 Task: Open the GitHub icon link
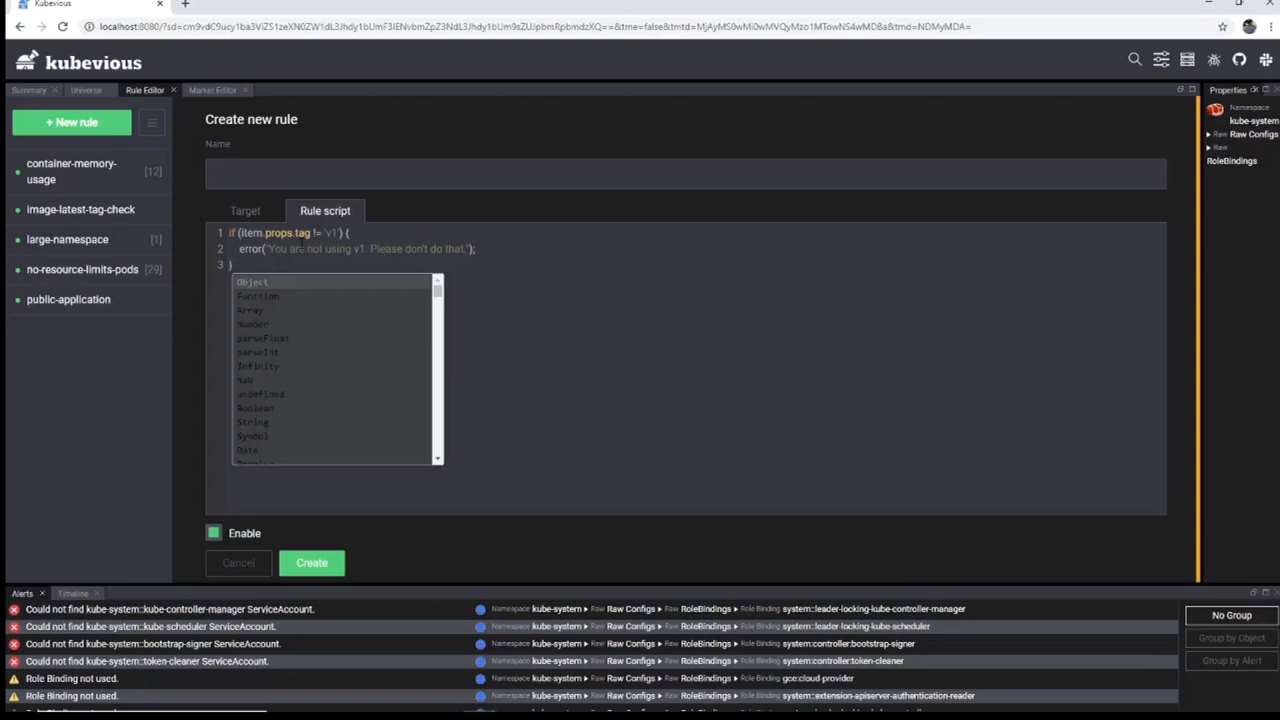1240,60
